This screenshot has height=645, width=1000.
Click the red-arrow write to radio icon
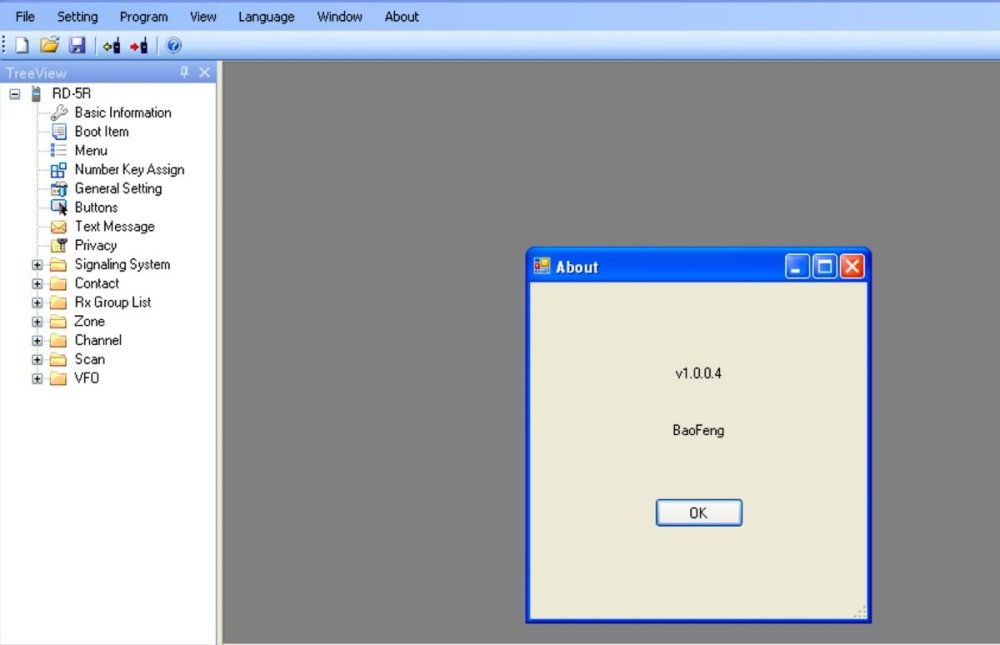coord(139,45)
